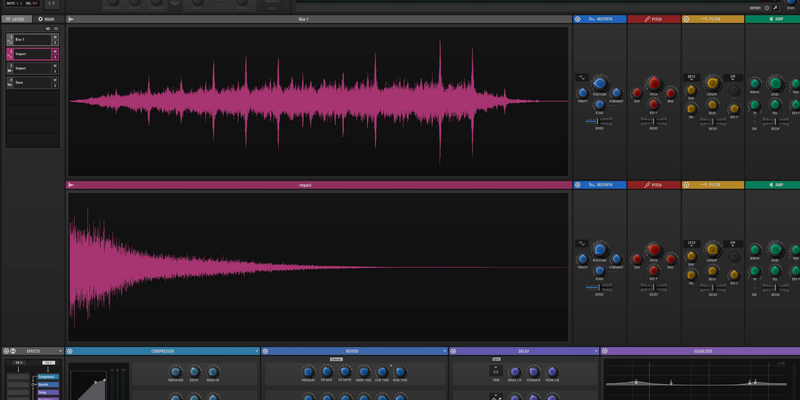Expand the Effects panel dropdown arrow

(60, 351)
